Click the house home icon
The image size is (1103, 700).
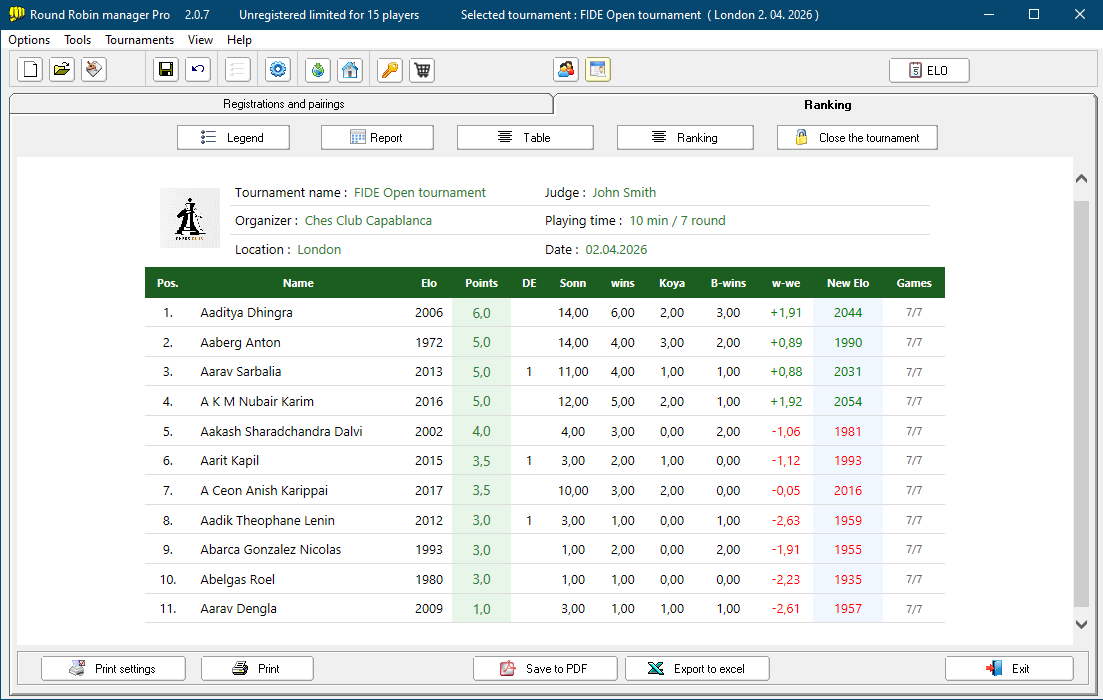350,70
